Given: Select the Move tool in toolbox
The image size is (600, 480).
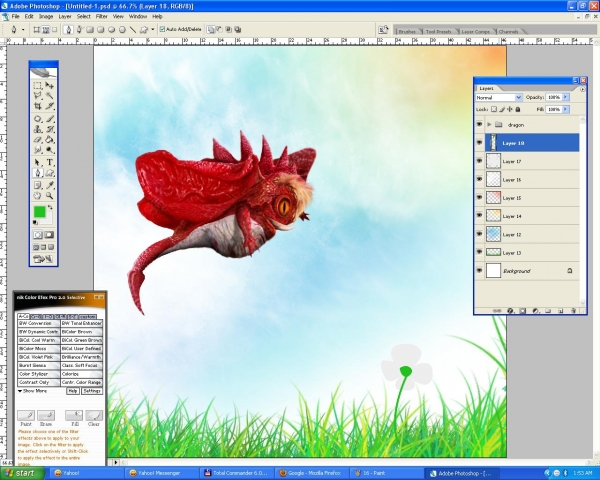Looking at the screenshot, I should [50, 85].
